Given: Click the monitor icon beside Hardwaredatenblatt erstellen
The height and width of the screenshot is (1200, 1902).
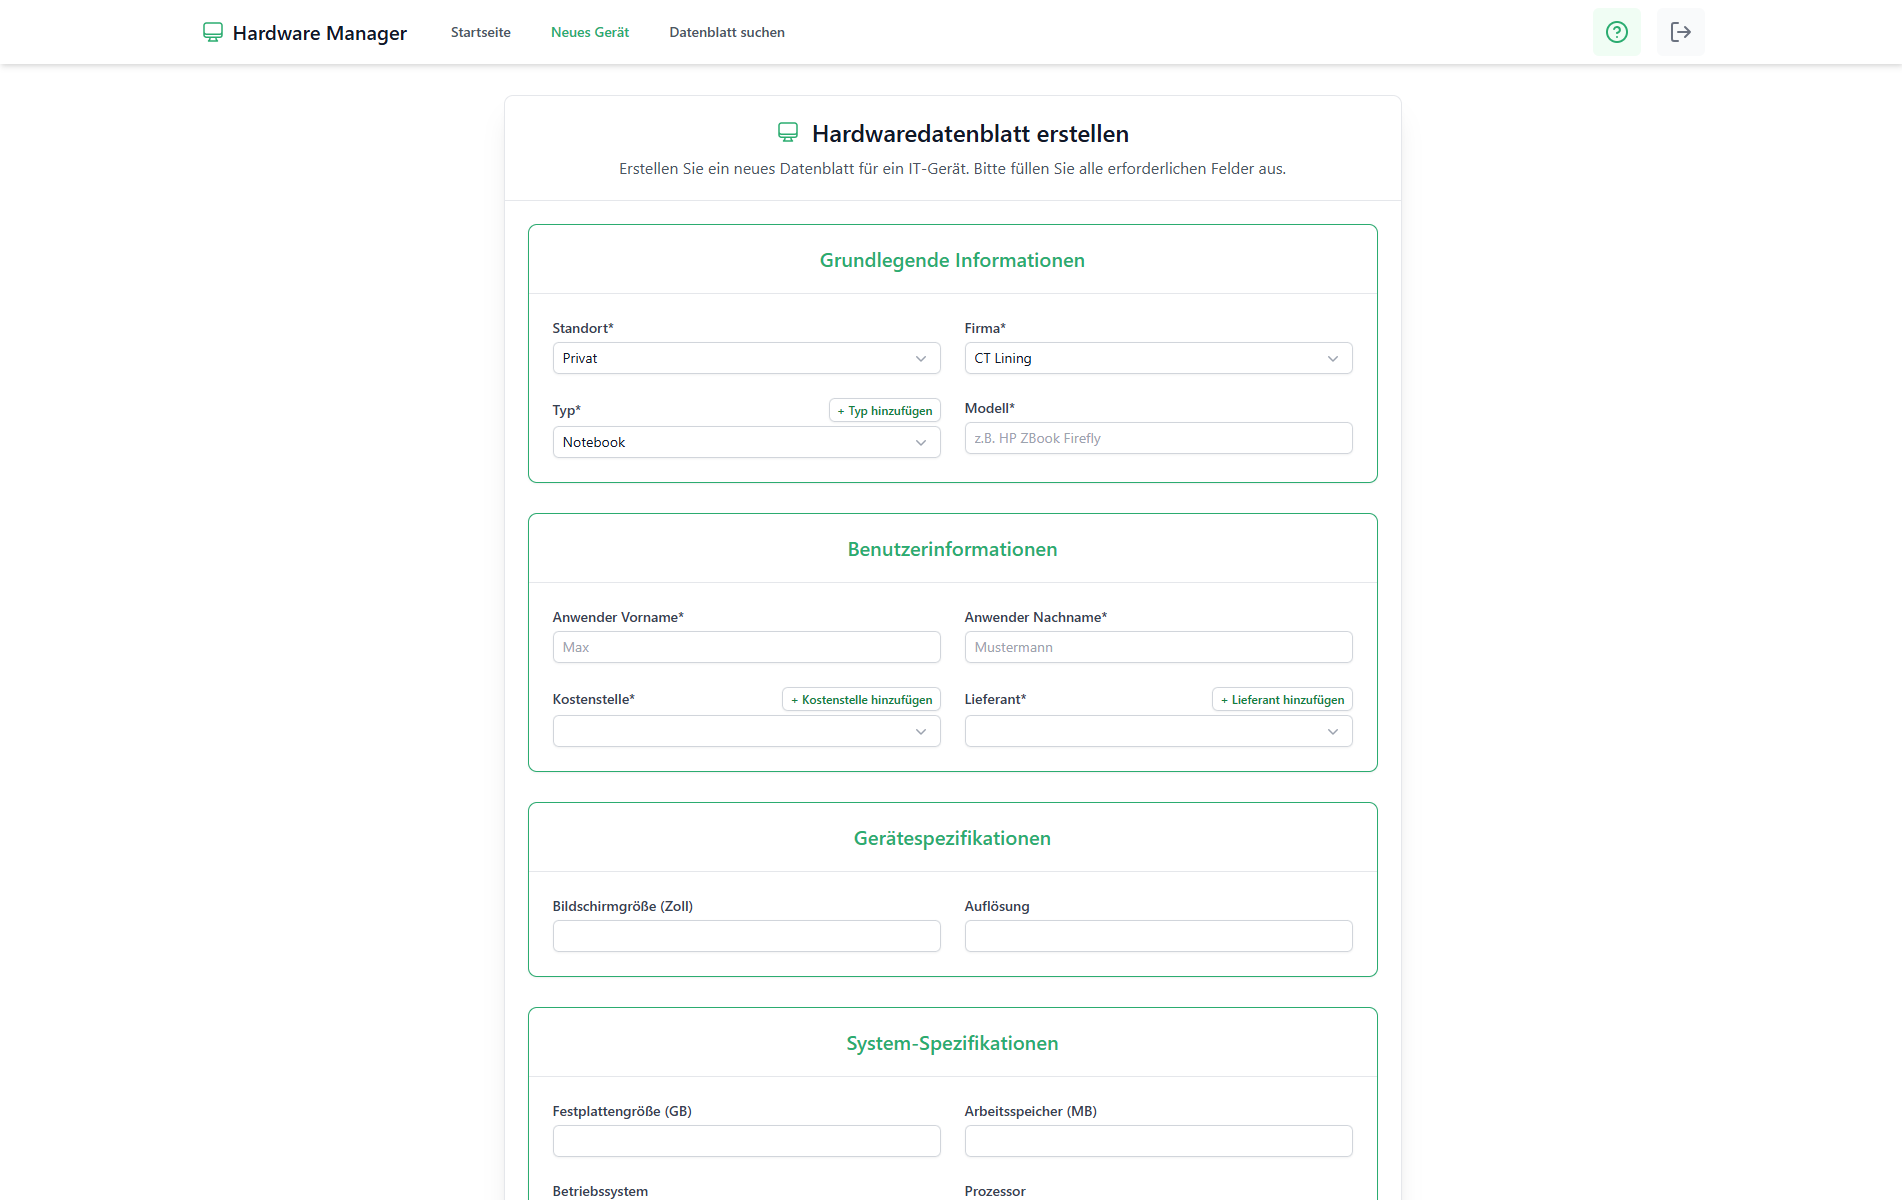Looking at the screenshot, I should pyautogui.click(x=788, y=133).
